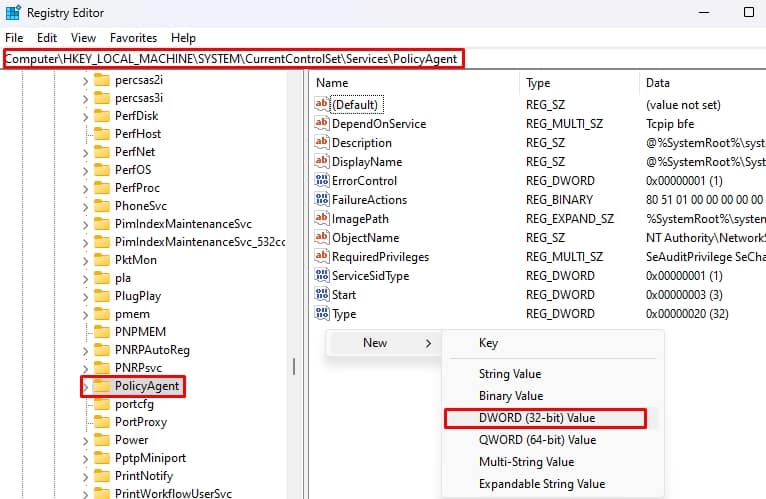The height and width of the screenshot is (499, 766).
Task: Expand the PptpMiniport tree node
Action: tap(85, 459)
